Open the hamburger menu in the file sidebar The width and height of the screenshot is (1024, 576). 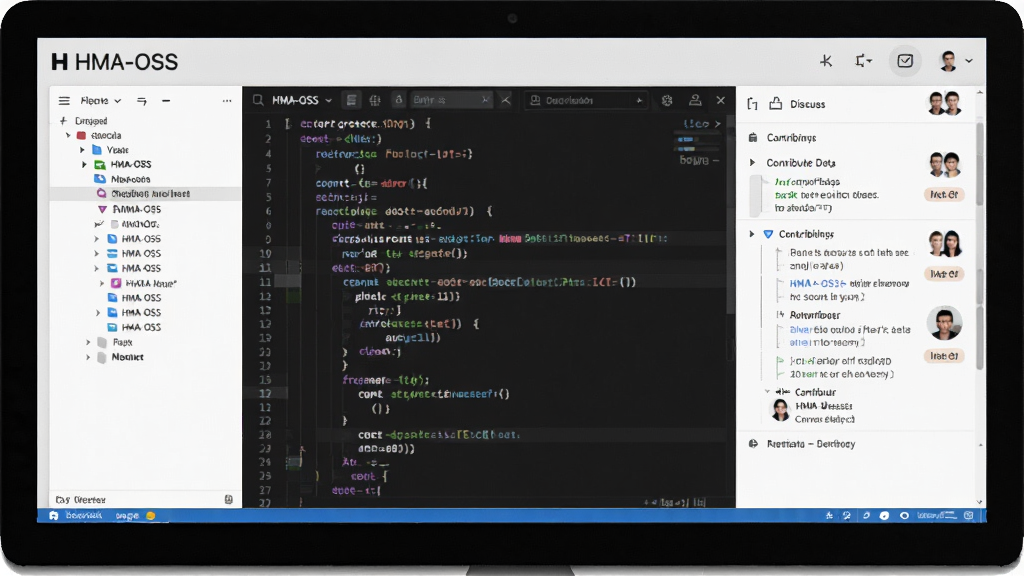pyautogui.click(x=64, y=101)
